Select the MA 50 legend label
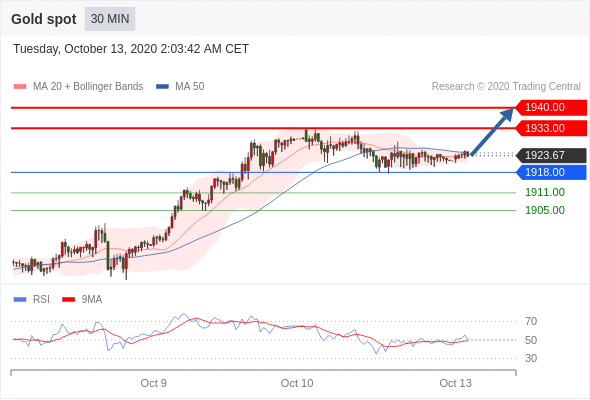The width and height of the screenshot is (590, 400). (x=190, y=87)
